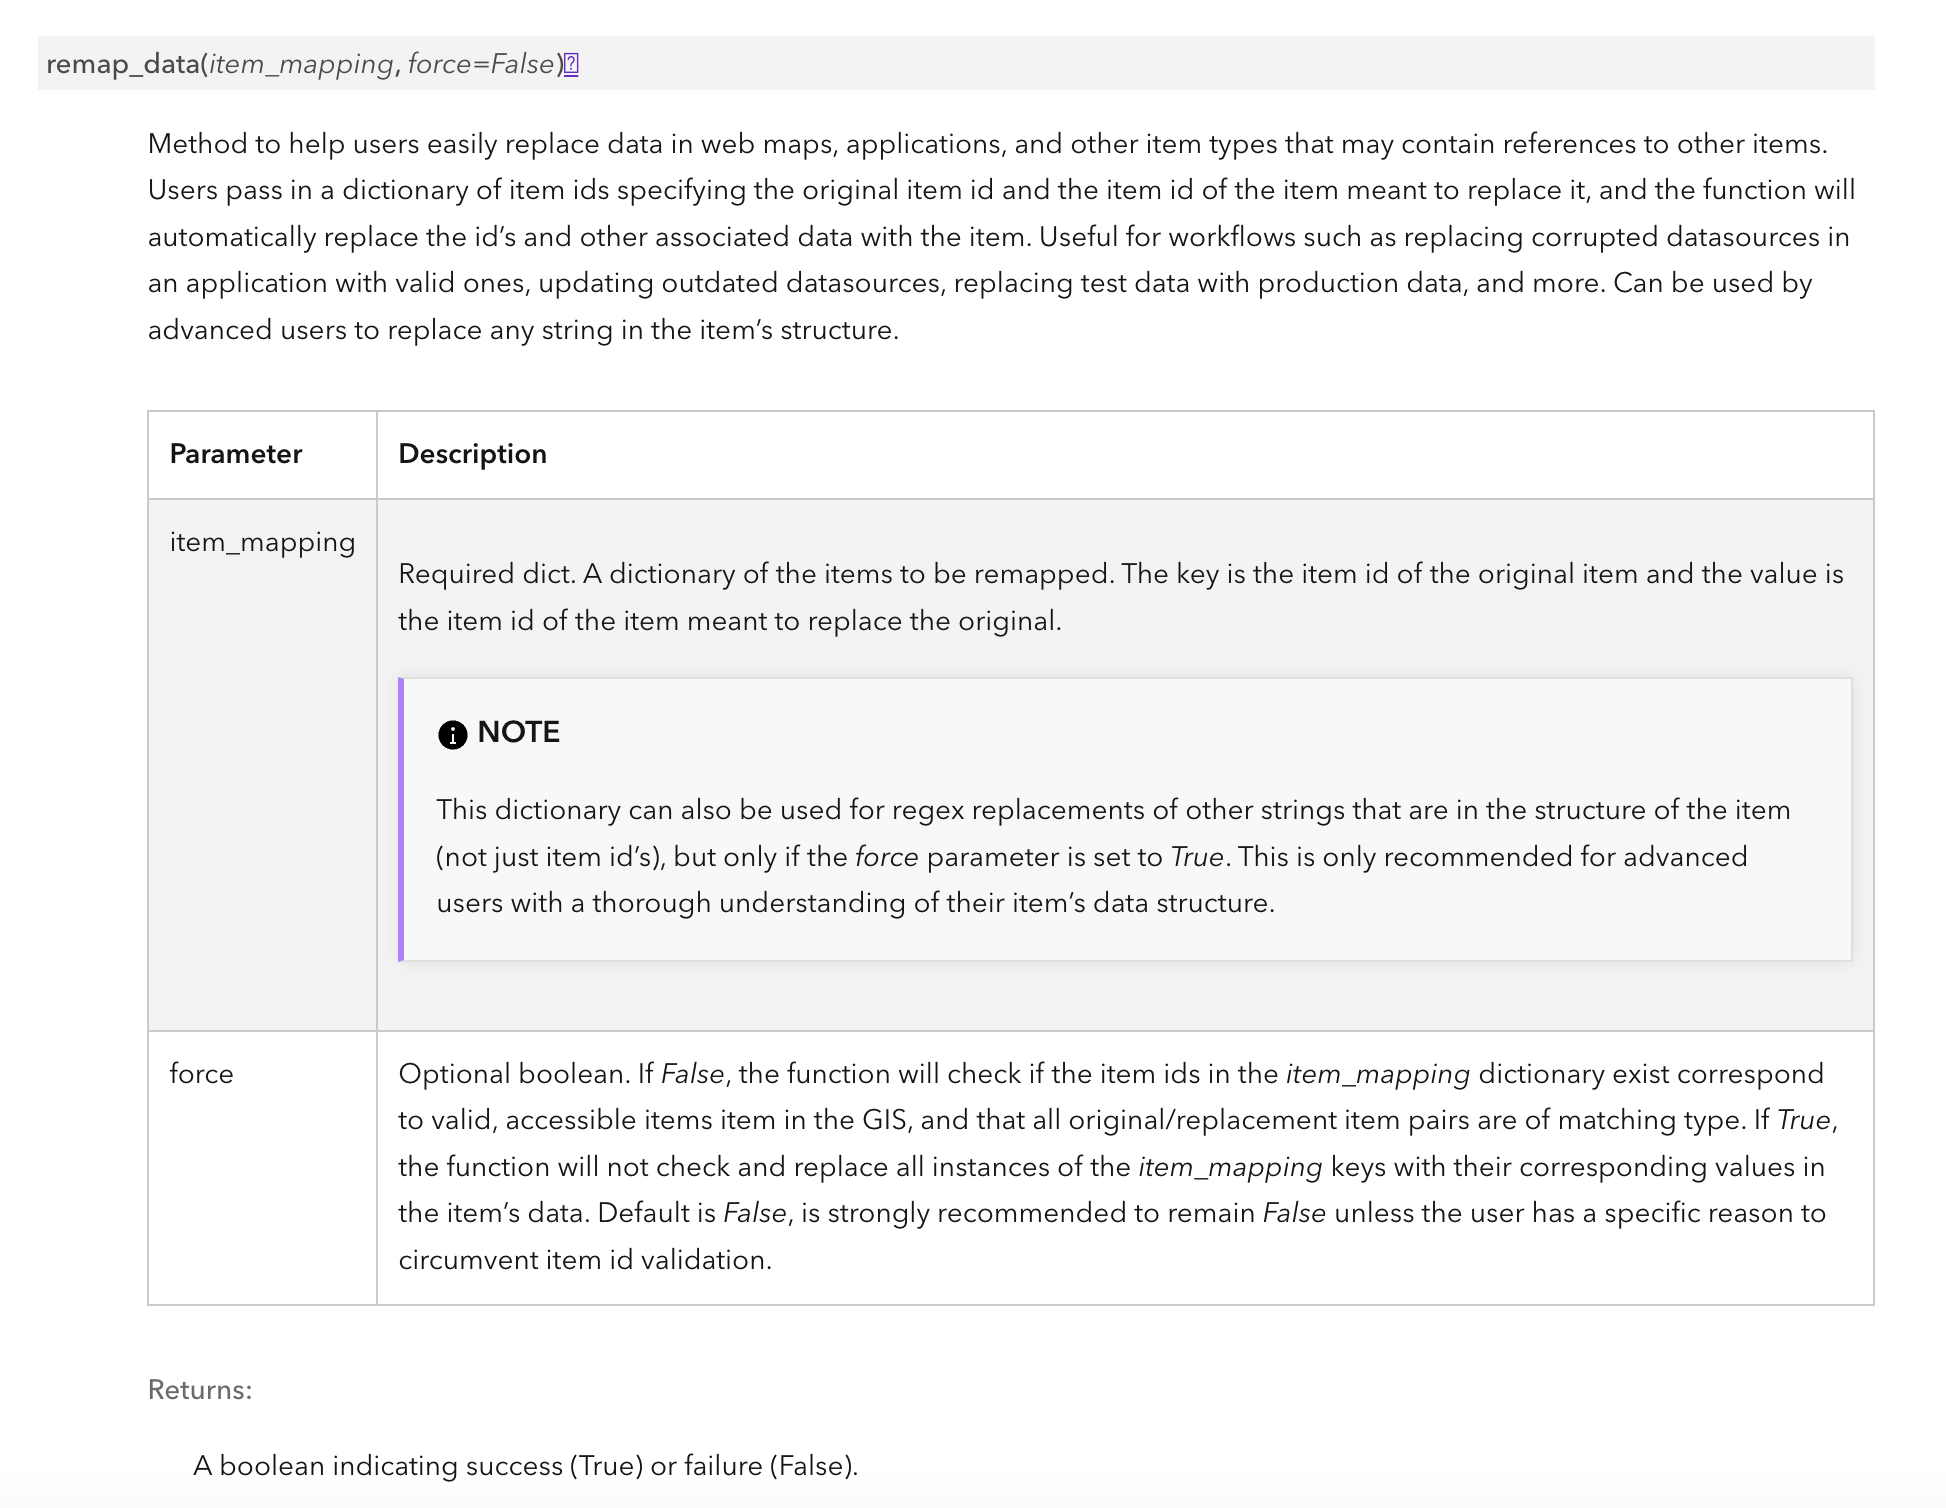Click item_mapping argument in method signature
1946x1508 pixels.
pos(301,65)
